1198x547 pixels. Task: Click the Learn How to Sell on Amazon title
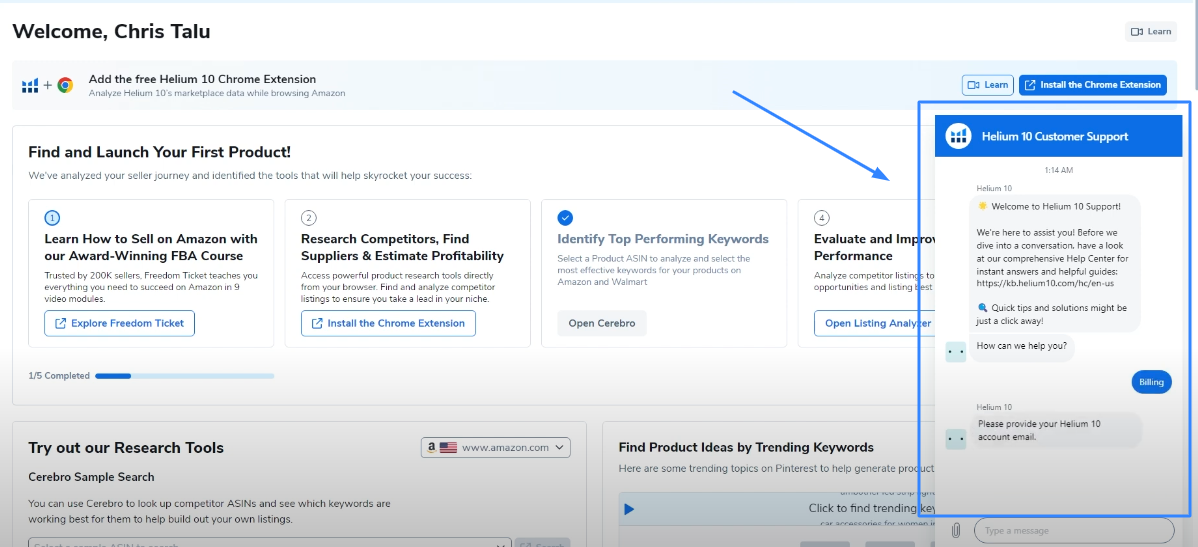pyautogui.click(x=151, y=247)
